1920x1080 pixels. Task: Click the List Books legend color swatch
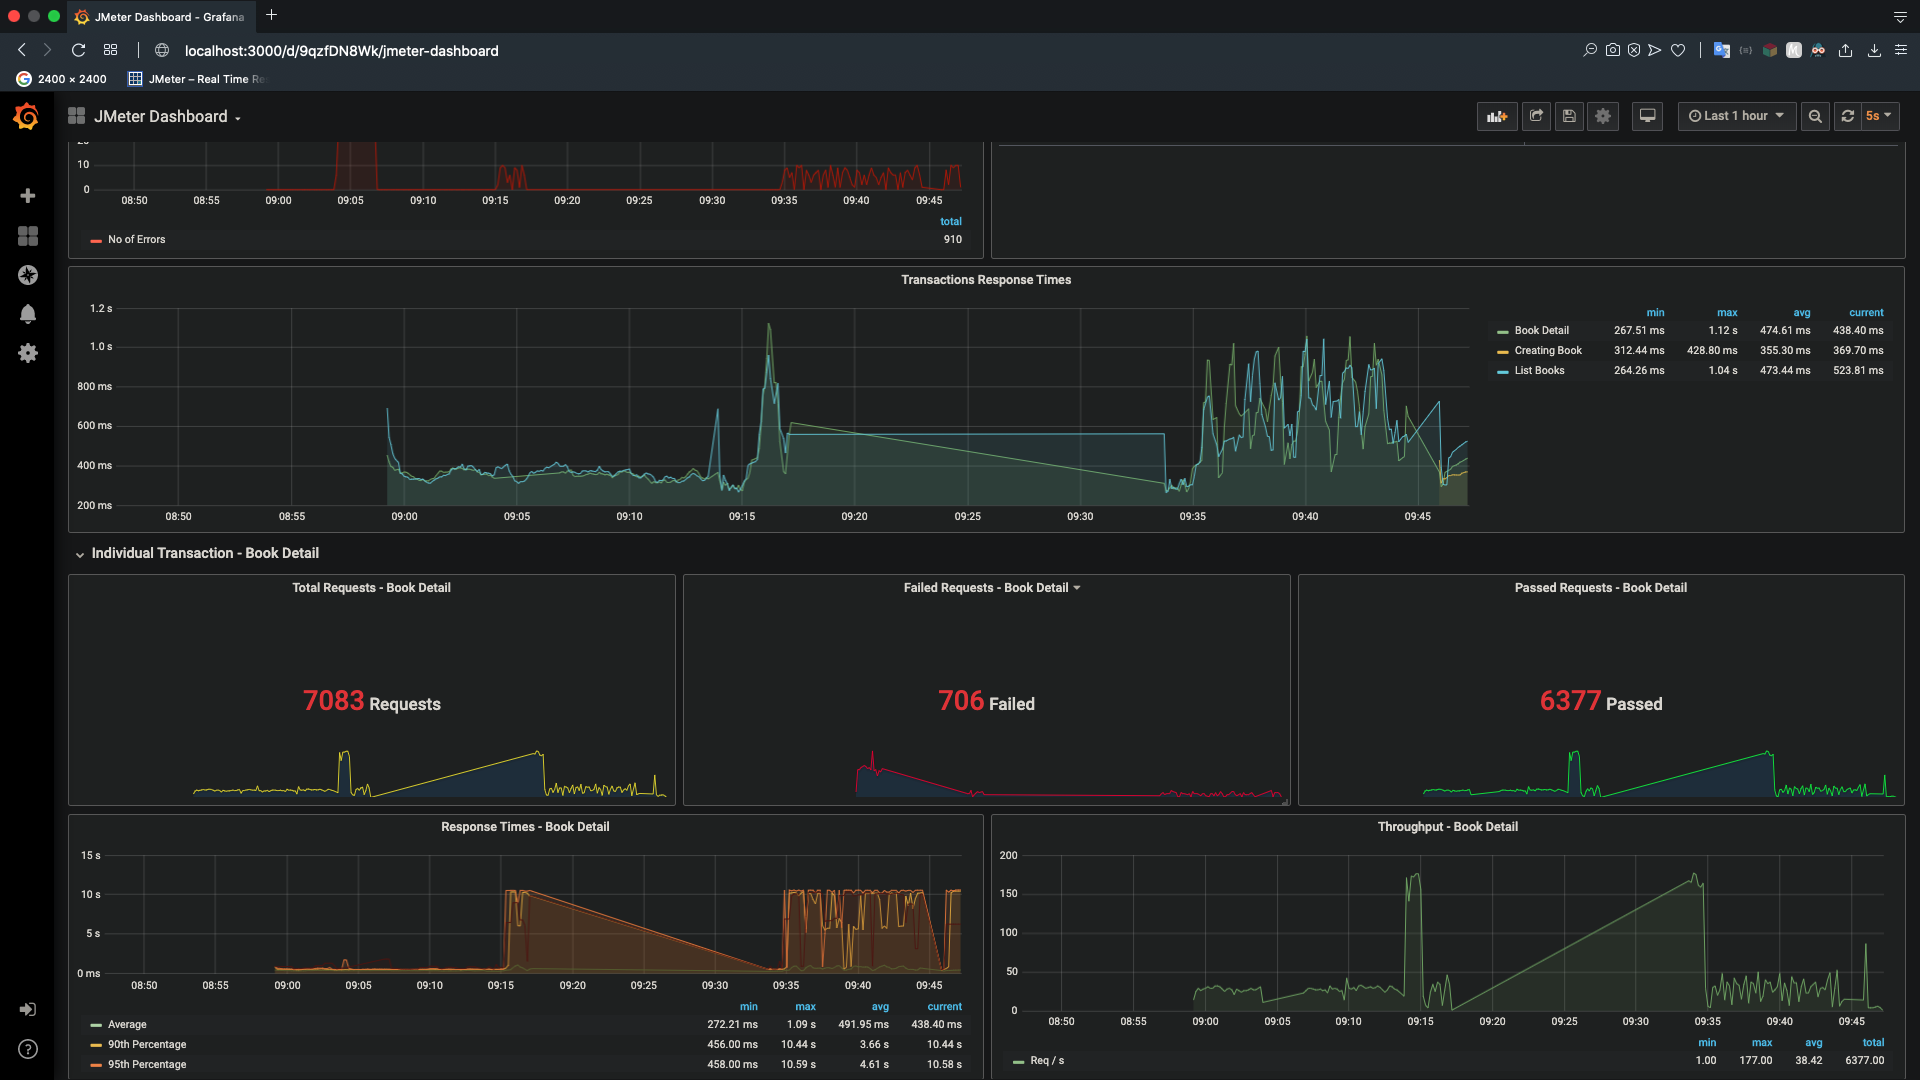1502,372
